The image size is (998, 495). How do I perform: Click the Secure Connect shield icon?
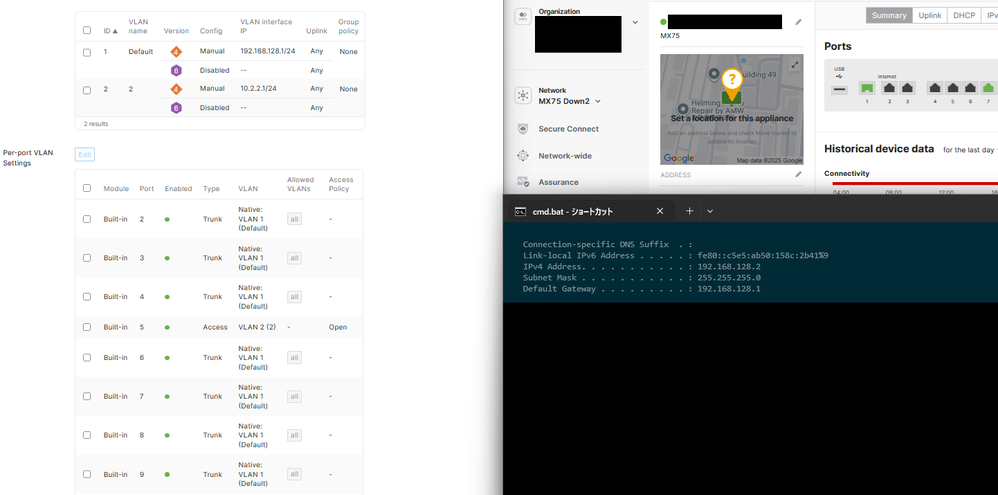click(522, 129)
